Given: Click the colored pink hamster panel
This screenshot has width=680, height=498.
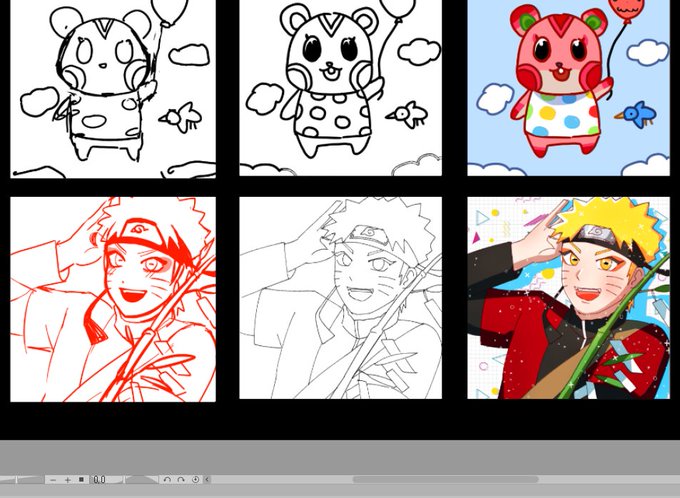Looking at the screenshot, I should click(569, 88).
